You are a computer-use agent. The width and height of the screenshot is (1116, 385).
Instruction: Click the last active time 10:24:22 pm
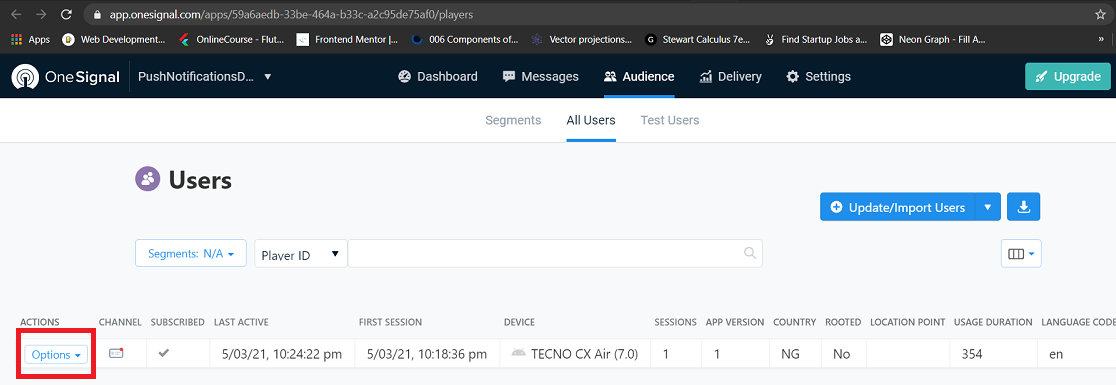pos(306,354)
